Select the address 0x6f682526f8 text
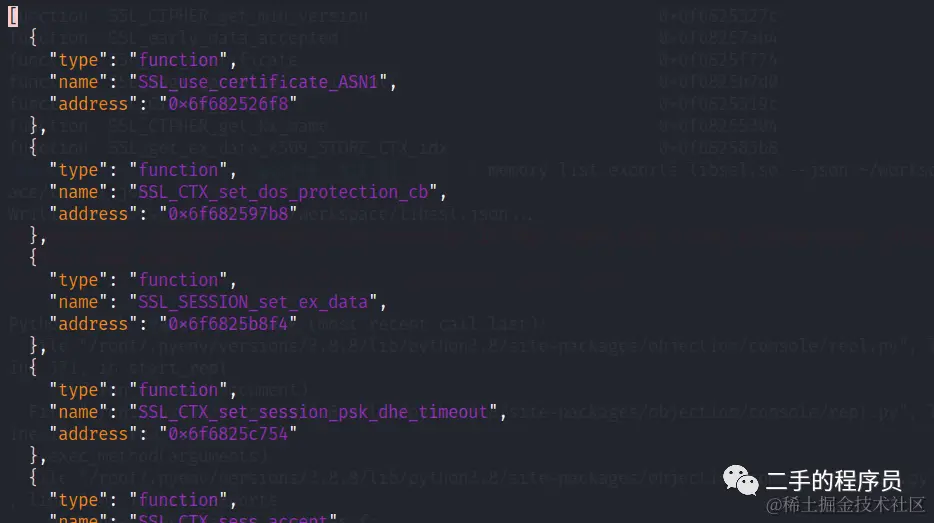Image resolution: width=934 pixels, height=523 pixels. [x=228, y=104]
